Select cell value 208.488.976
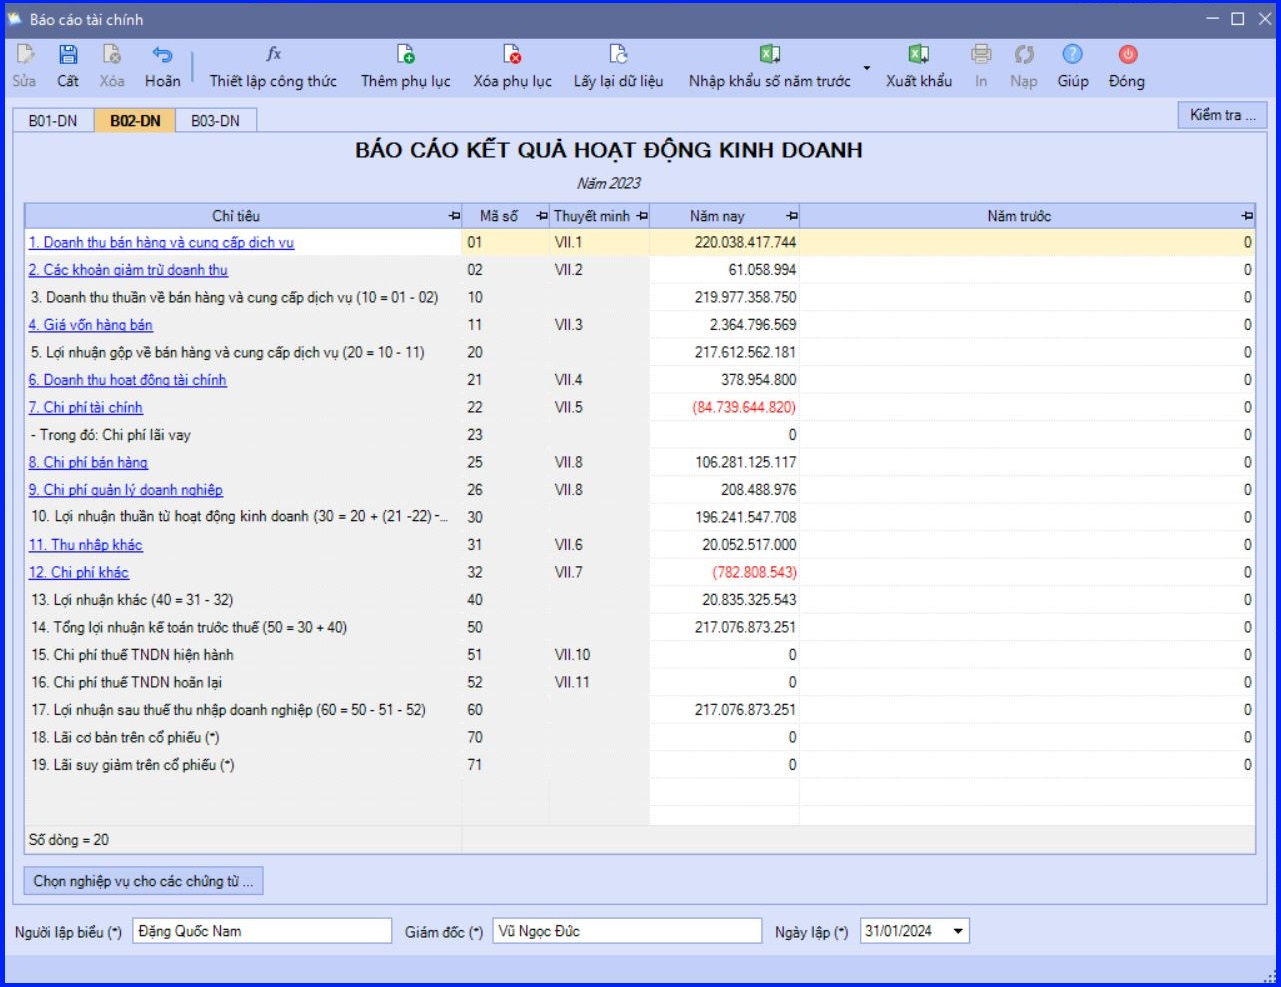The width and height of the screenshot is (1281, 987). [x=758, y=490]
